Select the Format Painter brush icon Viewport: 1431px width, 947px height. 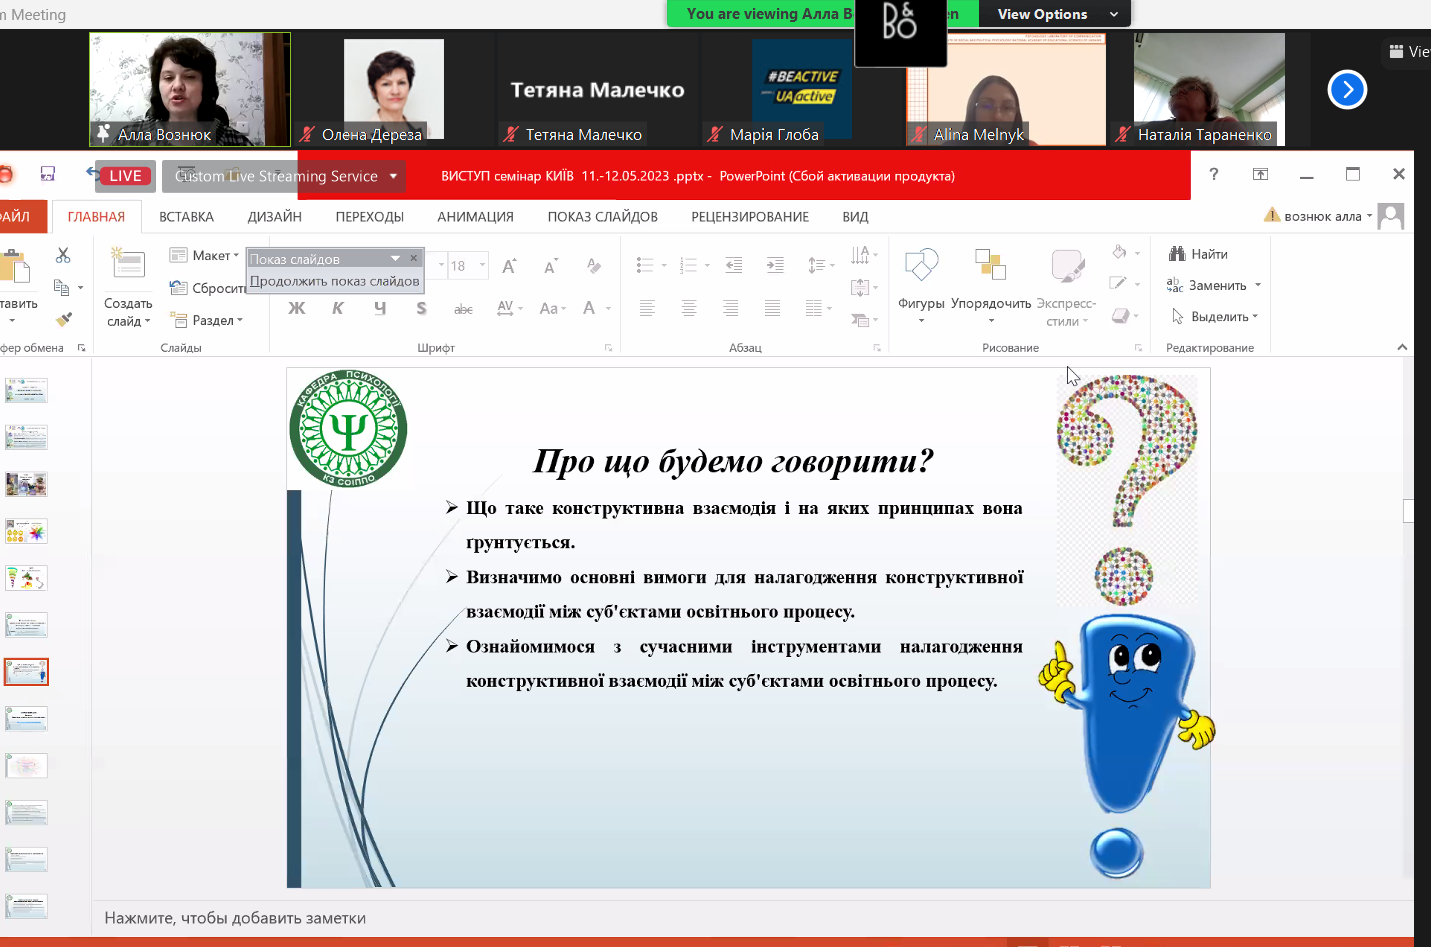pyautogui.click(x=63, y=320)
